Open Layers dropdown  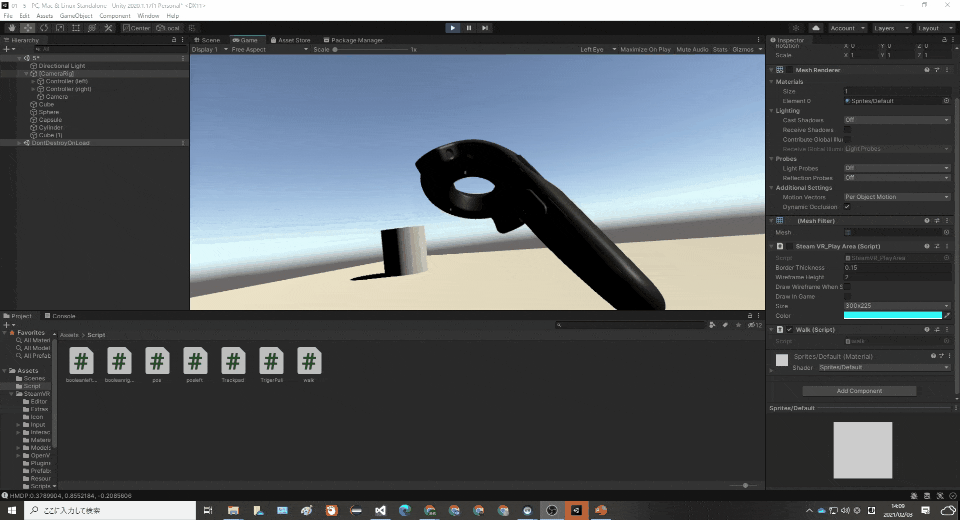[x=892, y=28]
